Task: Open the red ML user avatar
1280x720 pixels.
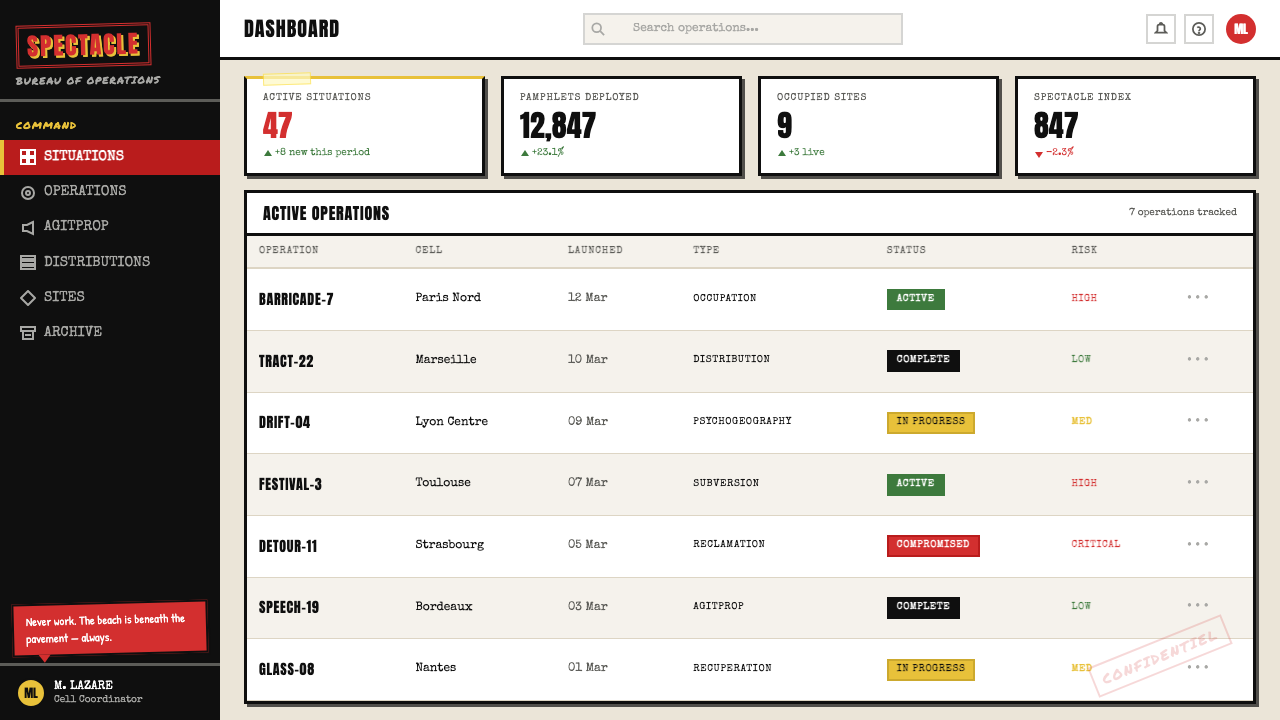Action: (1241, 29)
